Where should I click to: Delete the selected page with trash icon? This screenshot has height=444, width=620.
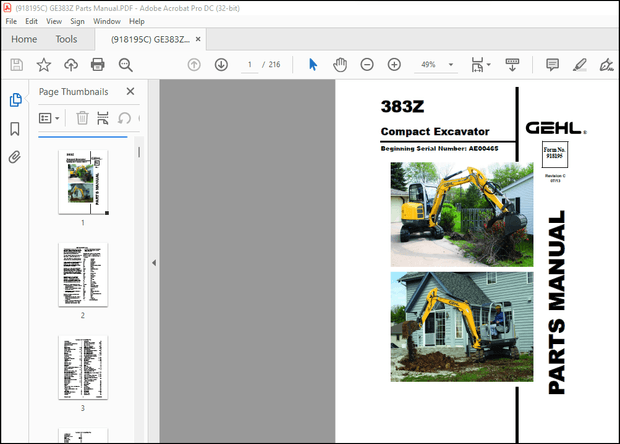click(82, 118)
